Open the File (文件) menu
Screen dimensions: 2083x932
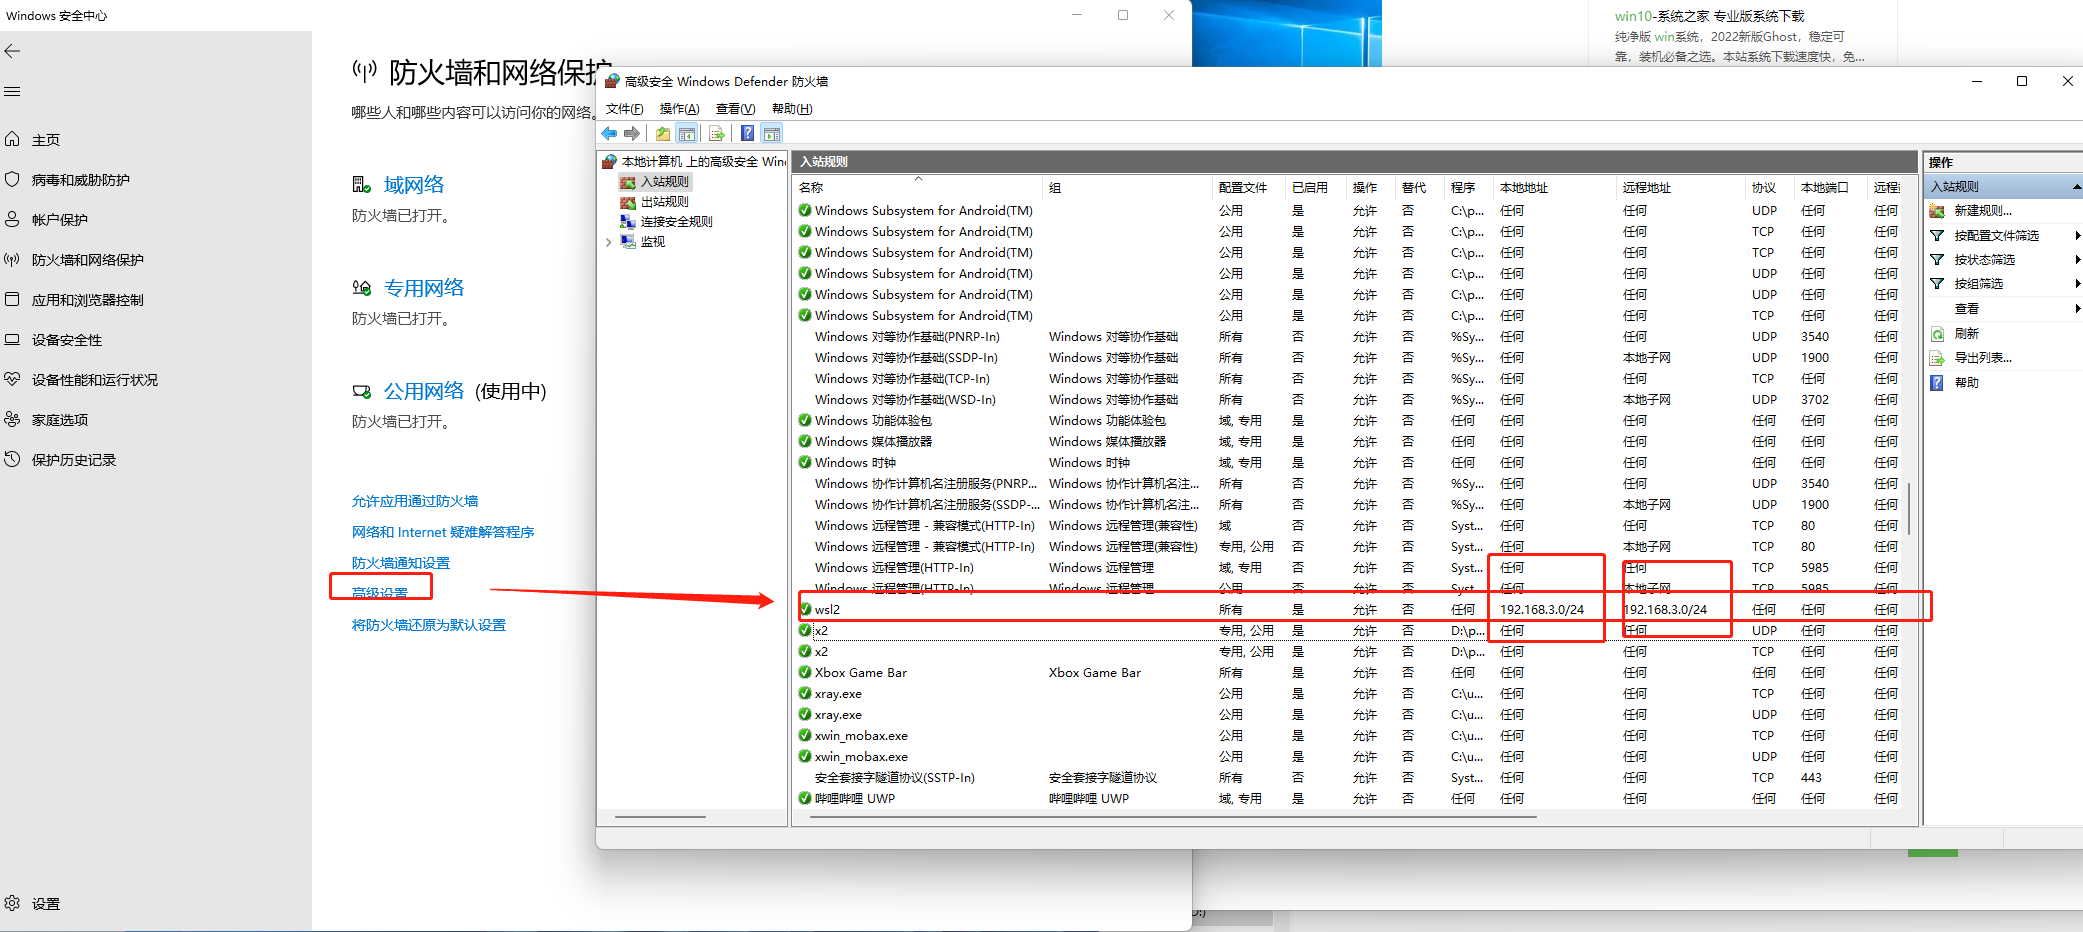click(625, 109)
